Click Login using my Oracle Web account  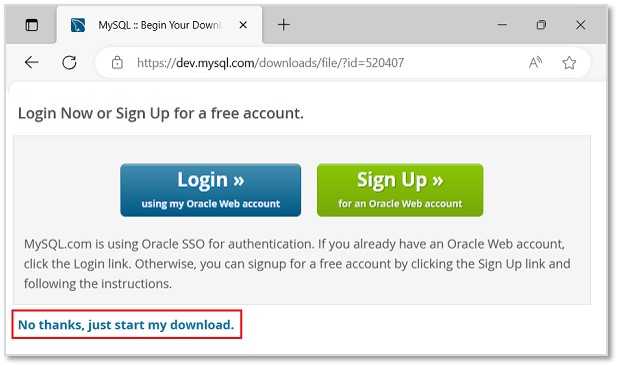click(x=210, y=190)
